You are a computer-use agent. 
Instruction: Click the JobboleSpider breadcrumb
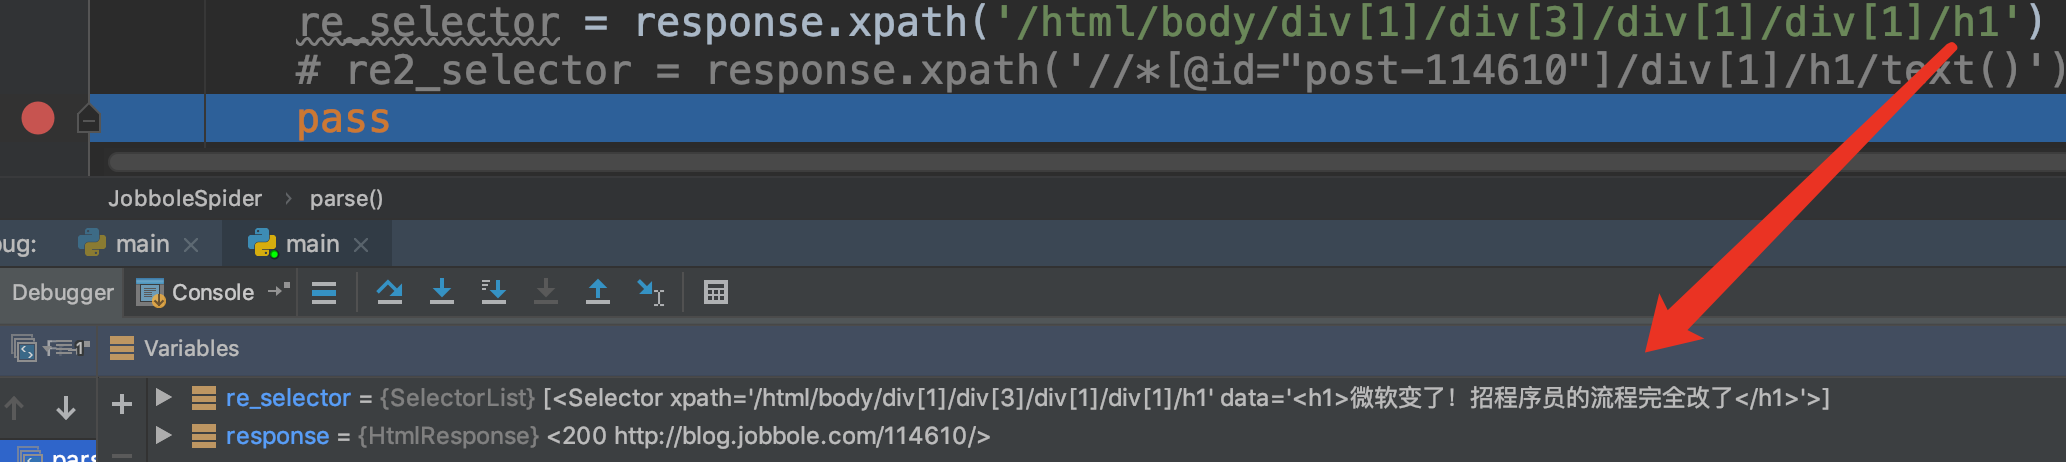pos(185,198)
